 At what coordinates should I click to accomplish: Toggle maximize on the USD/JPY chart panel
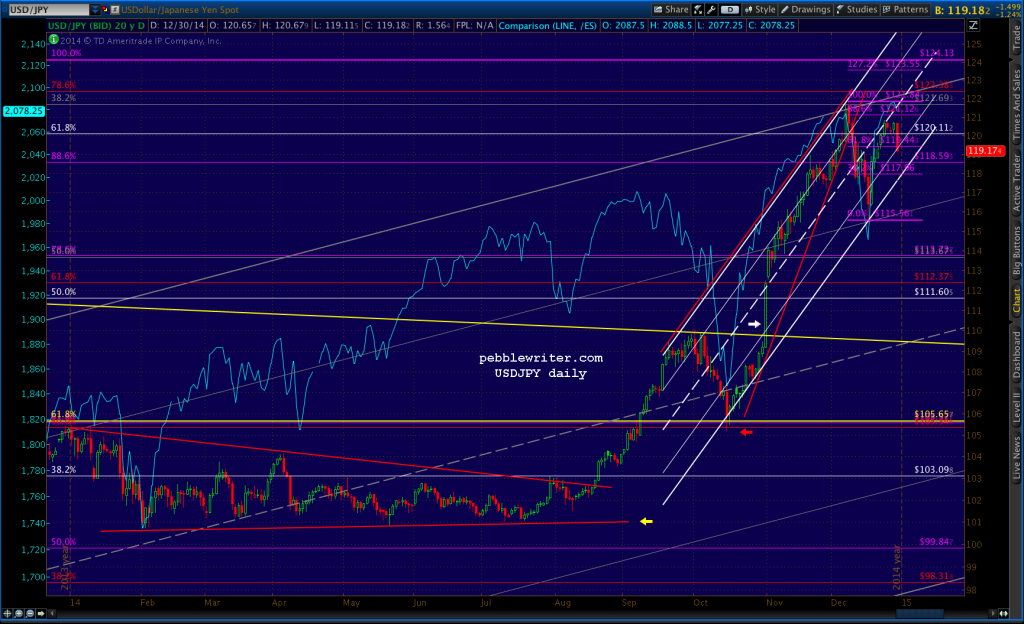pyautogui.click(x=6, y=8)
